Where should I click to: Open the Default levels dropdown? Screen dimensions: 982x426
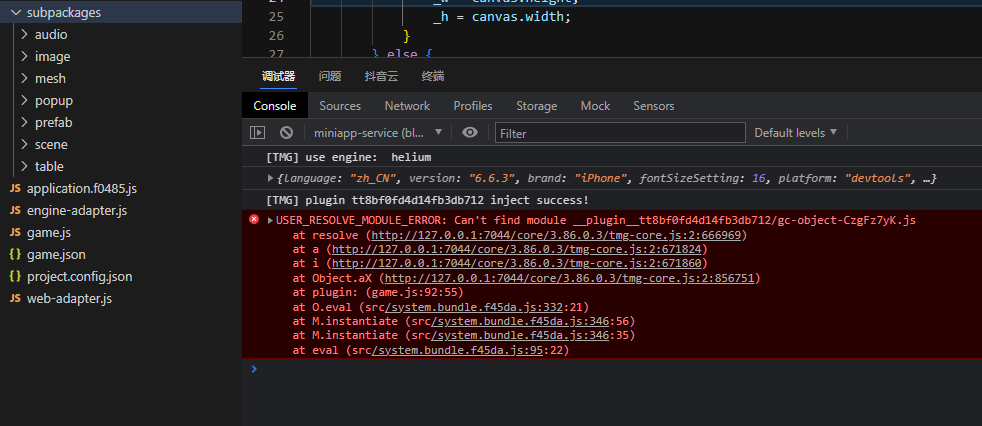795,132
